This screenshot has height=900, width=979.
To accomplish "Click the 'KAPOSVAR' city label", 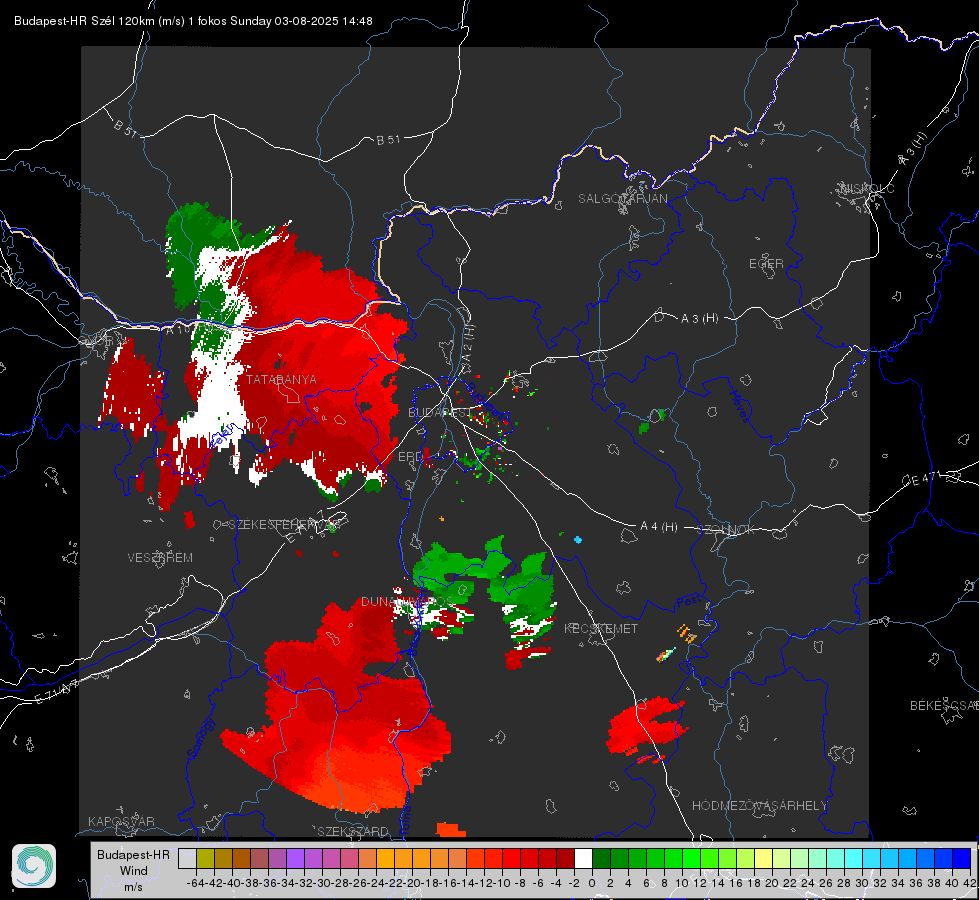I will pyautogui.click(x=121, y=821).
